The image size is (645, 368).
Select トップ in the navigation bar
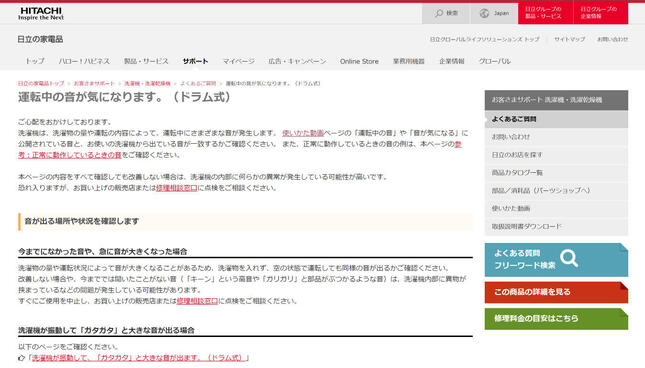click(35, 61)
